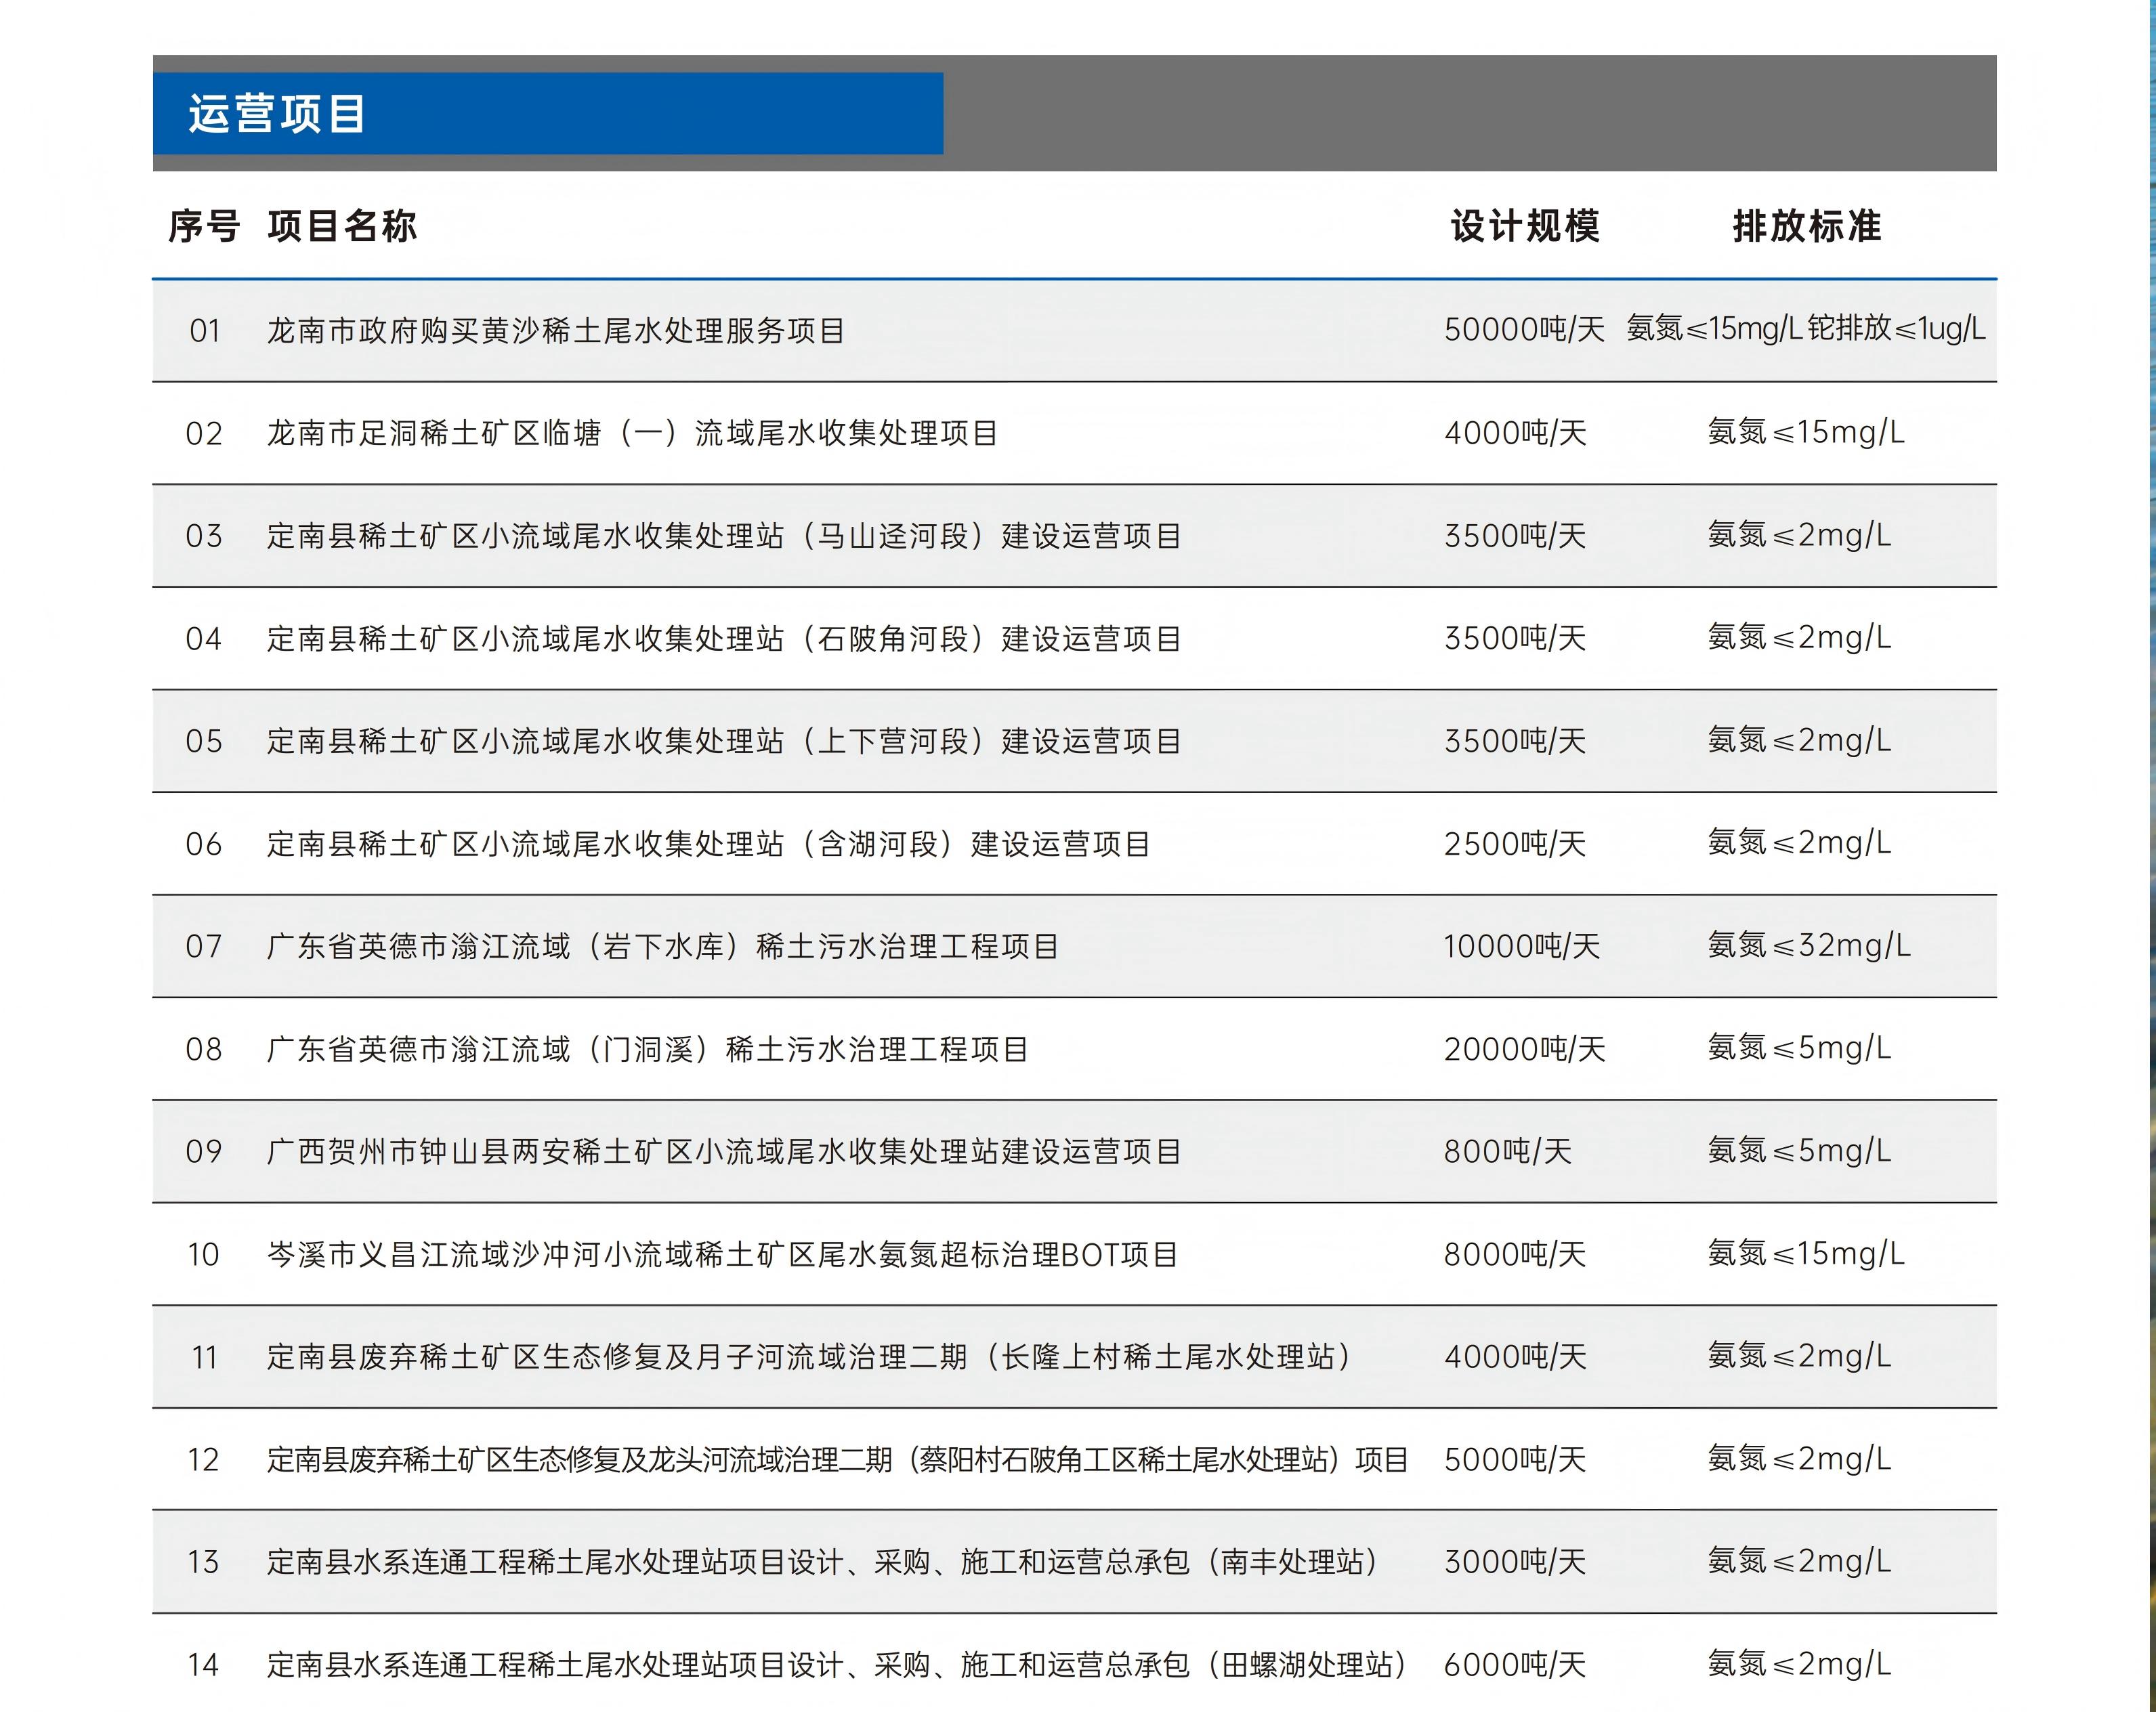The height and width of the screenshot is (1712, 2156).
Task: Click 氨氮≤2mg/L in row 03
Action: (1799, 535)
